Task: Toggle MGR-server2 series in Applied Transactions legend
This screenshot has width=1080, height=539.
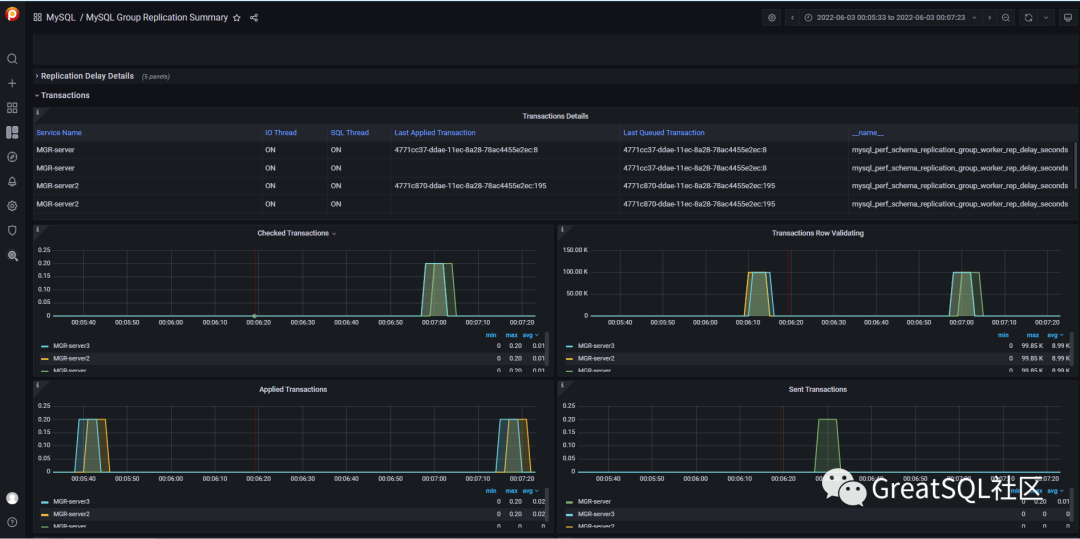Action: click(x=71, y=514)
